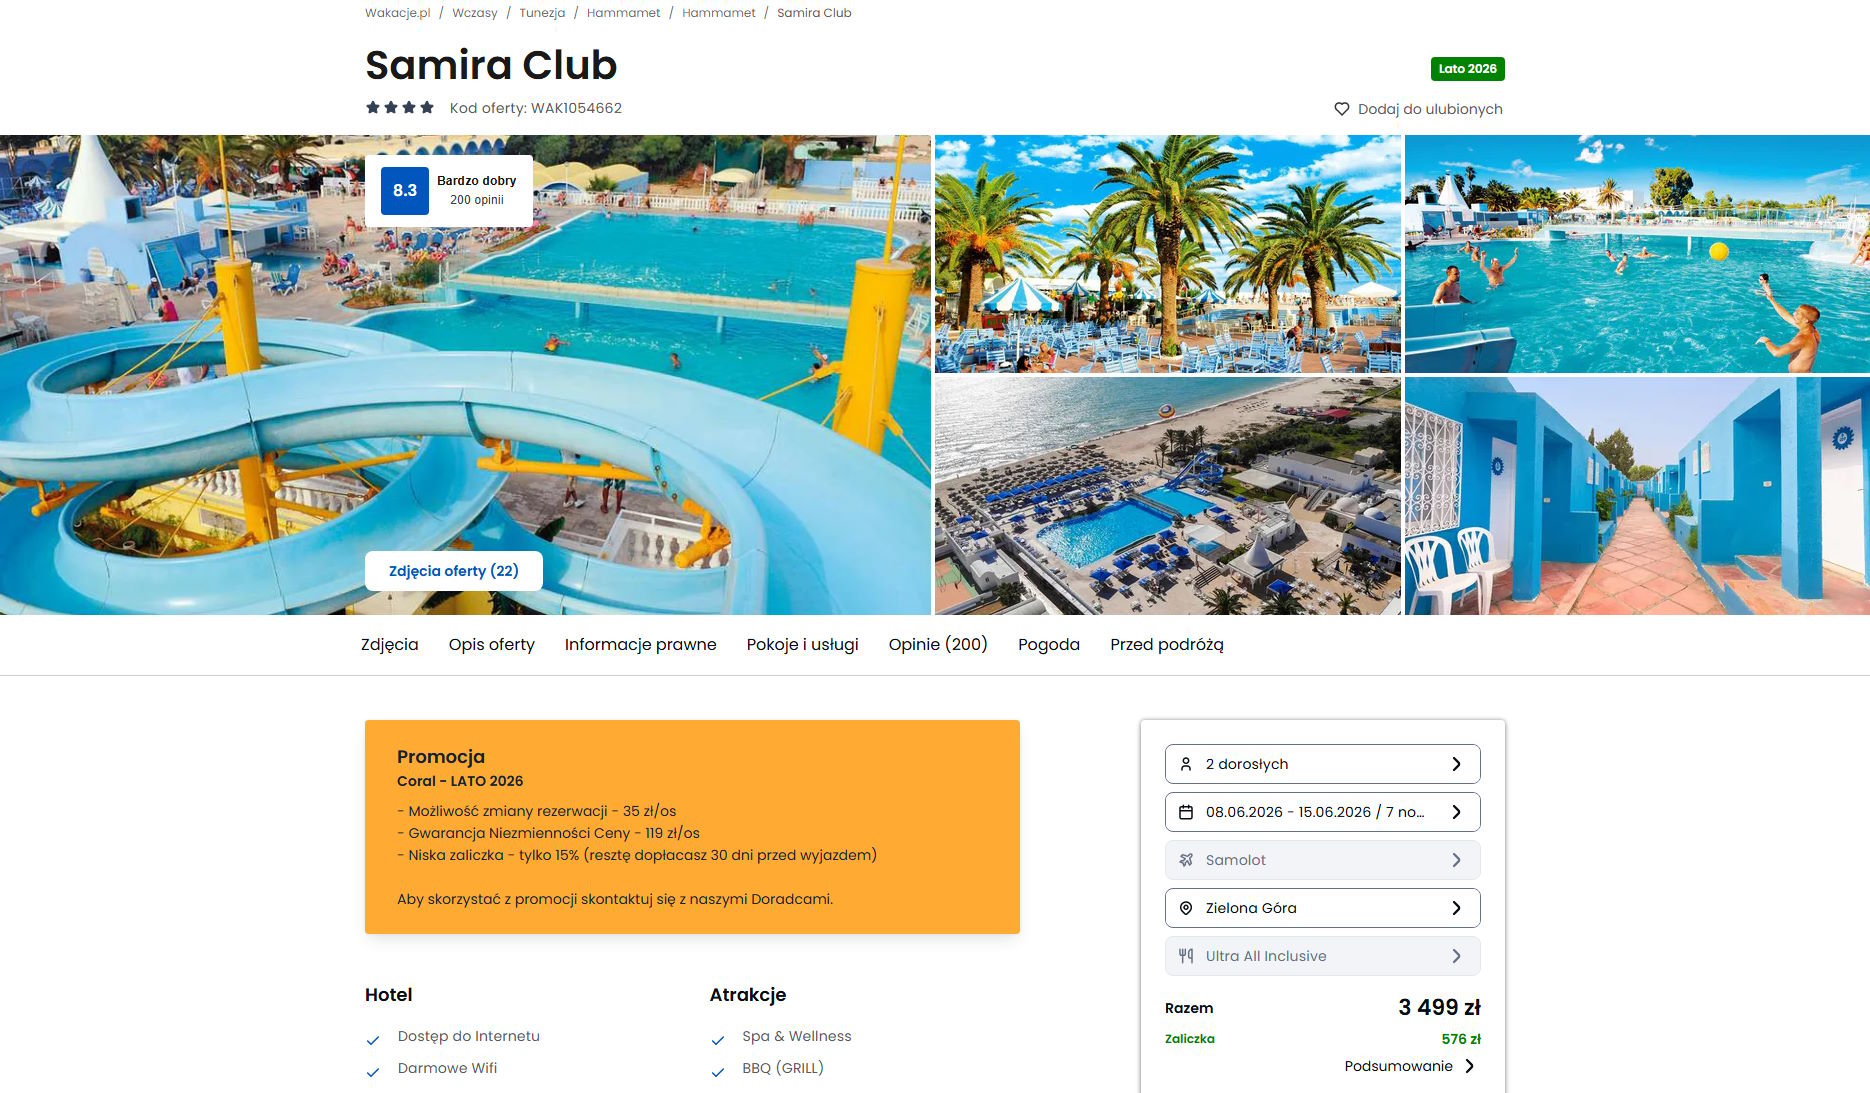Click the 8.3 rating score badge

click(x=405, y=191)
